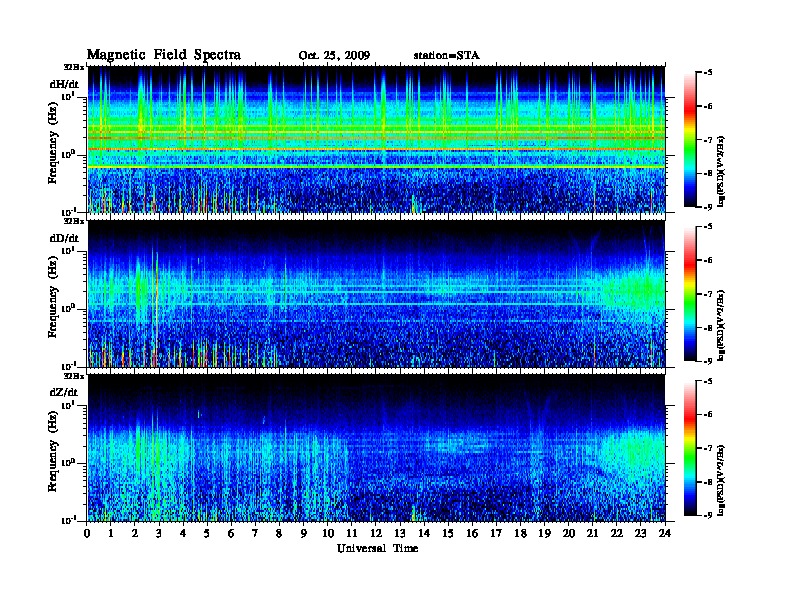Click the "station=STA" label
The width and height of the screenshot is (792, 612).
(446, 56)
